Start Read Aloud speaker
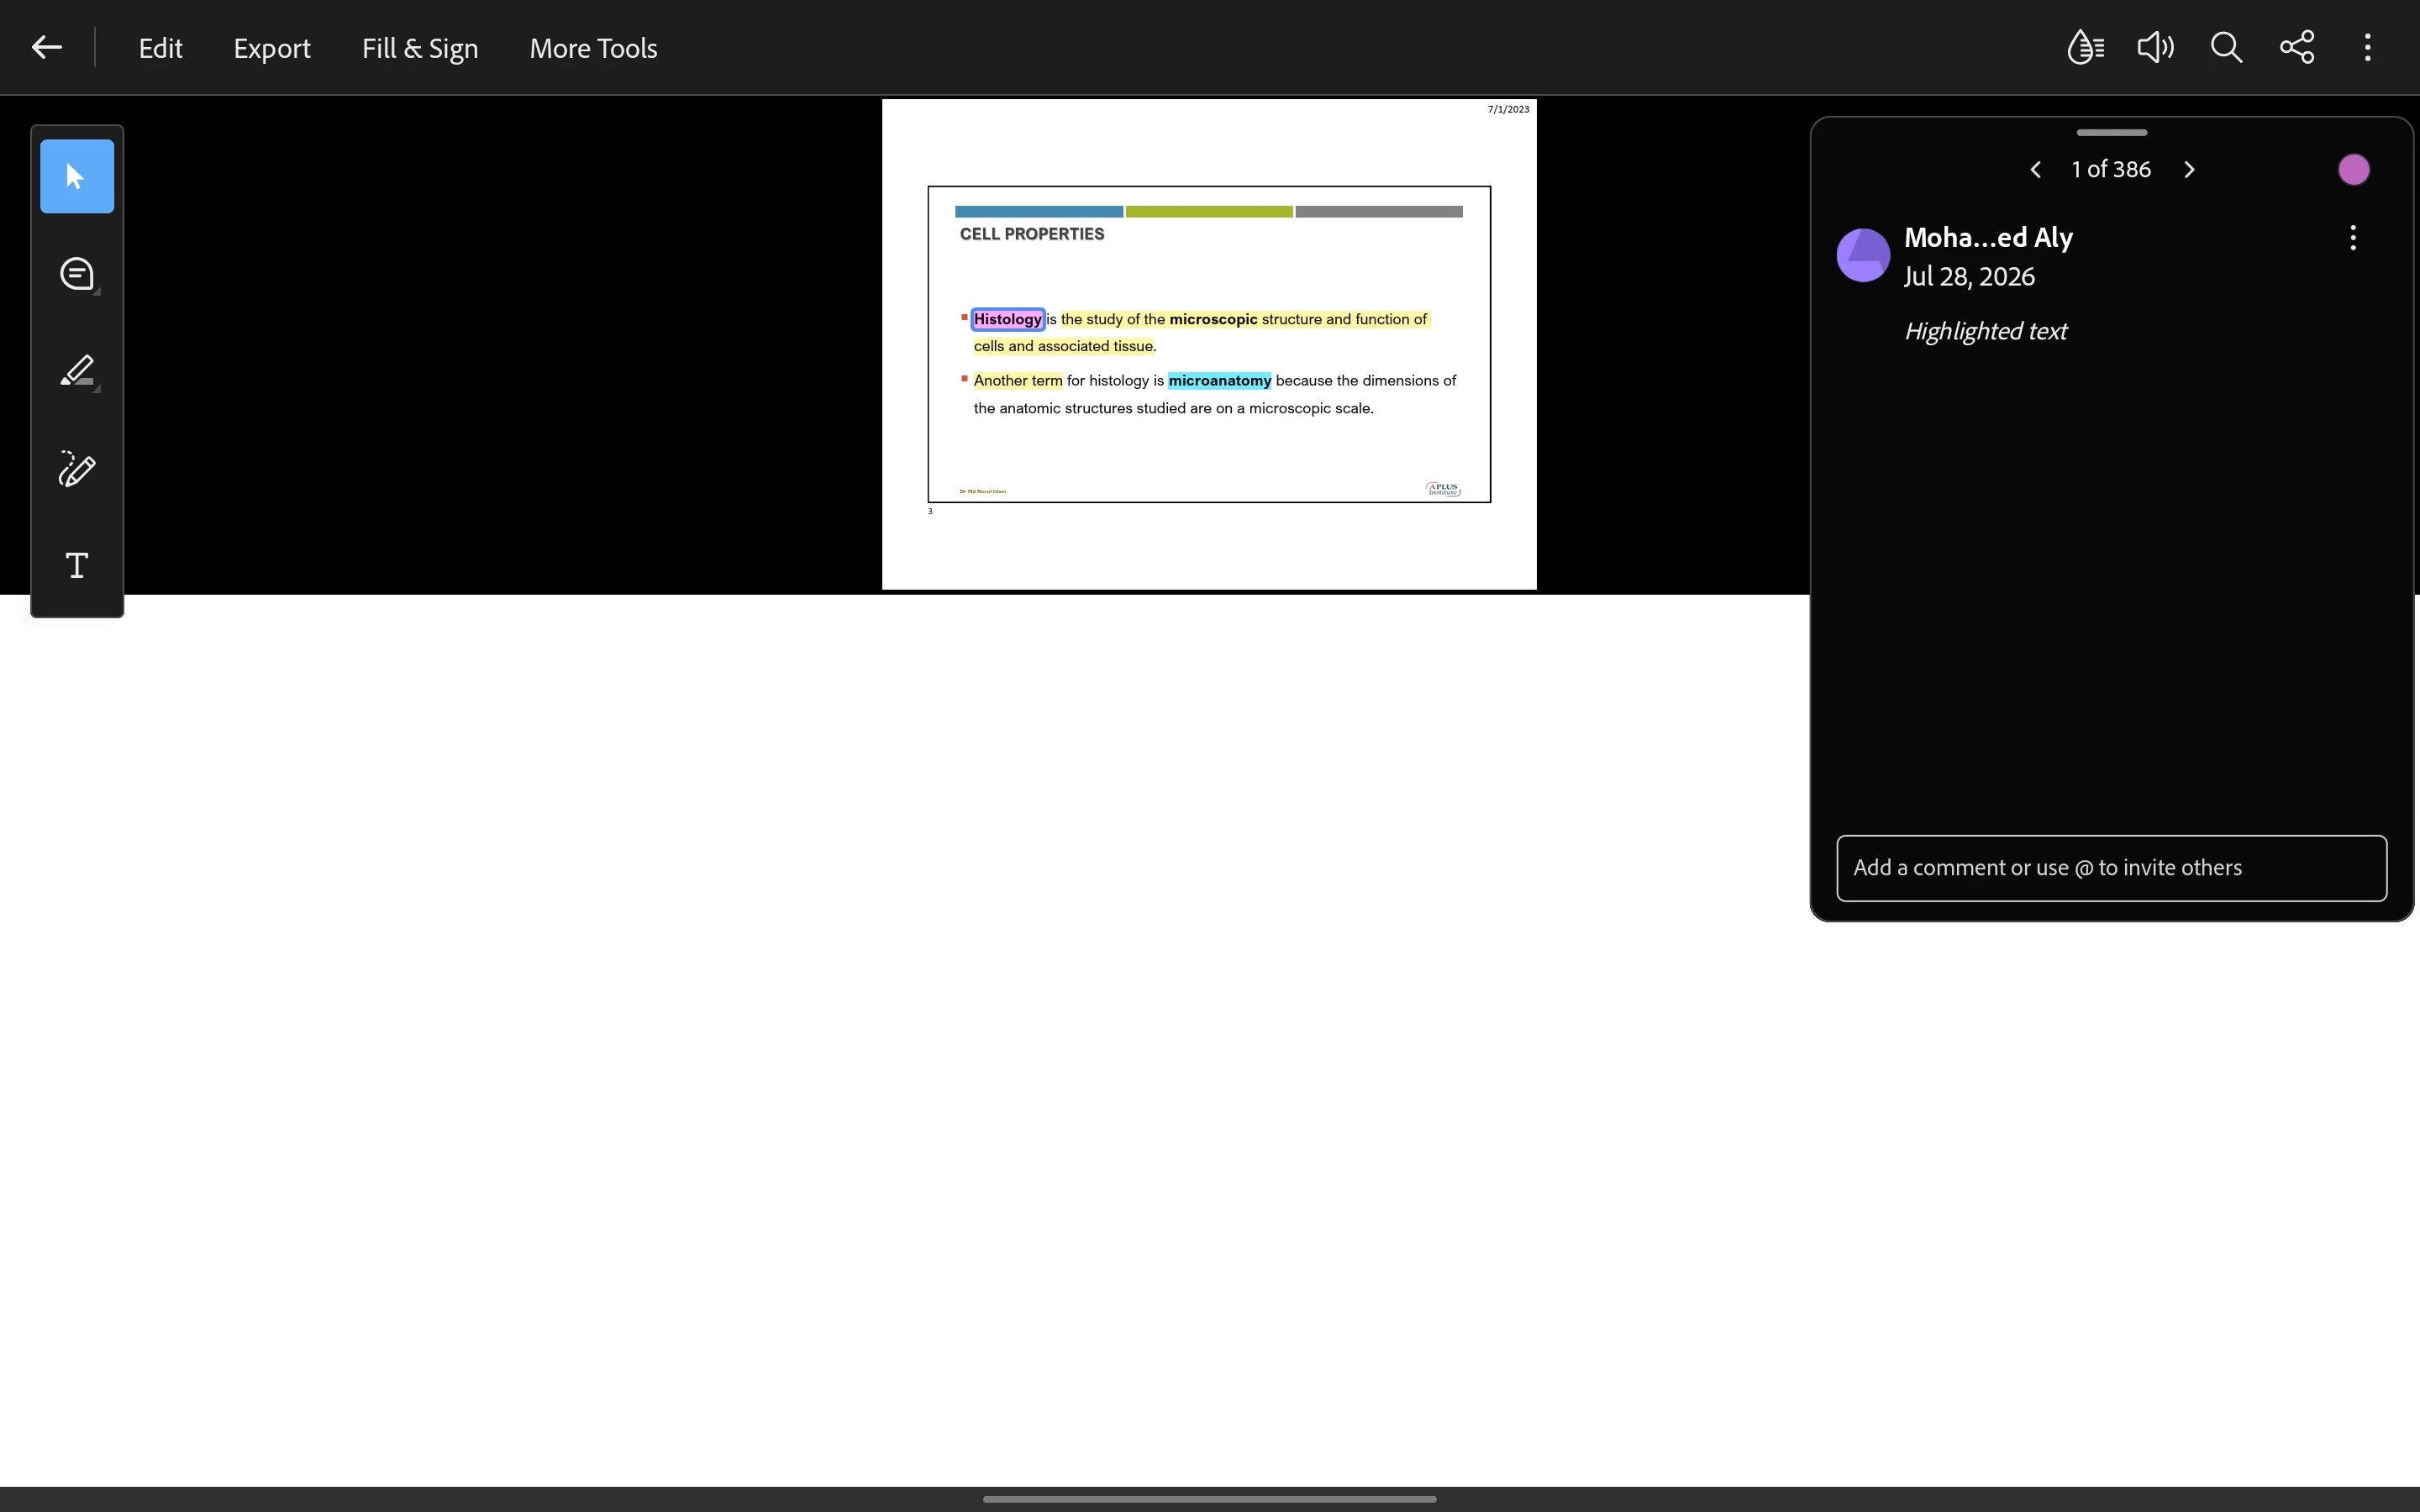2420x1512 pixels. [2155, 47]
